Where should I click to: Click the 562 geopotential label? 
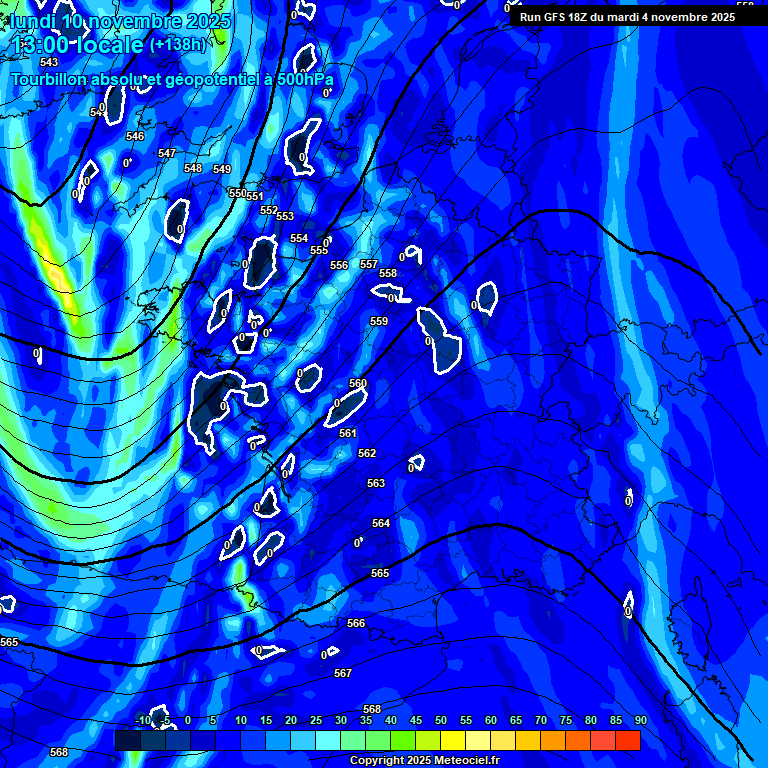(367, 453)
